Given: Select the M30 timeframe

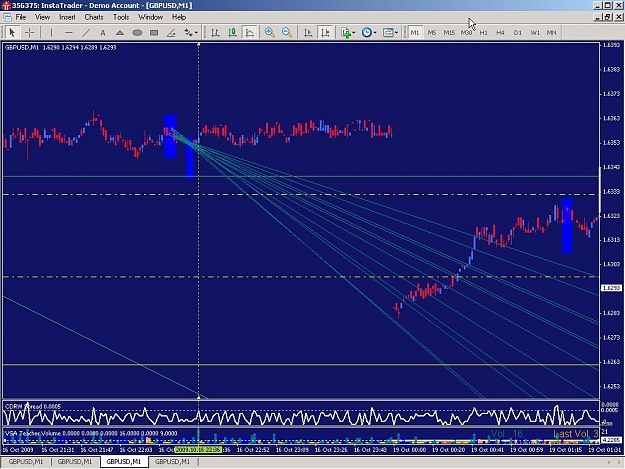Looking at the screenshot, I should point(466,33).
